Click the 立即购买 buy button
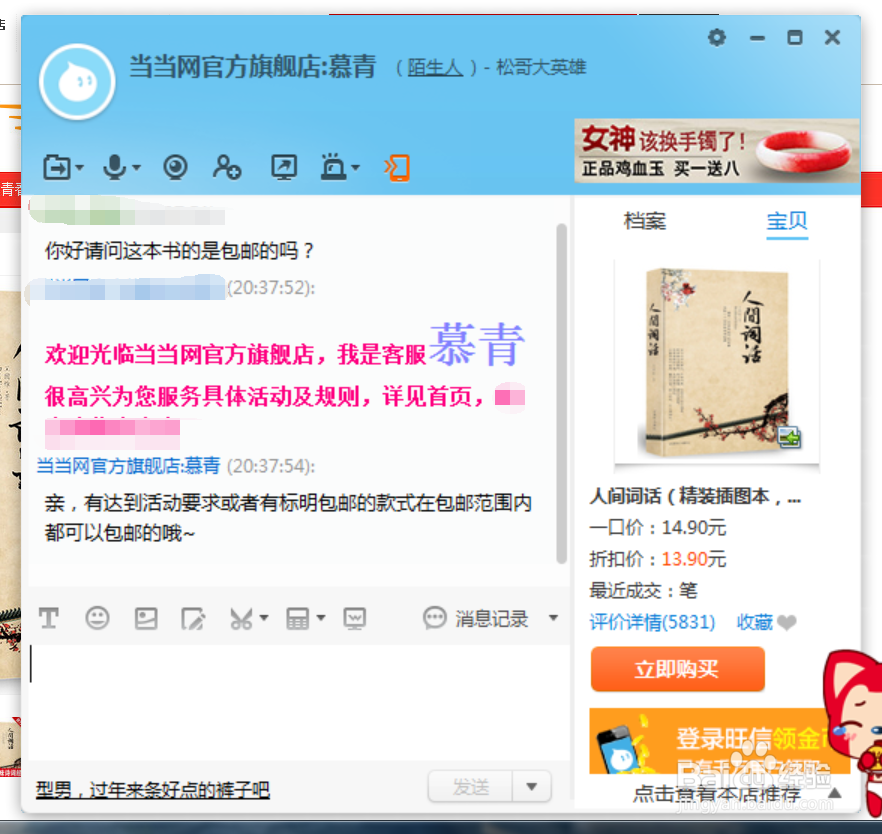Viewport: 882px width, 834px height. pyautogui.click(x=677, y=669)
